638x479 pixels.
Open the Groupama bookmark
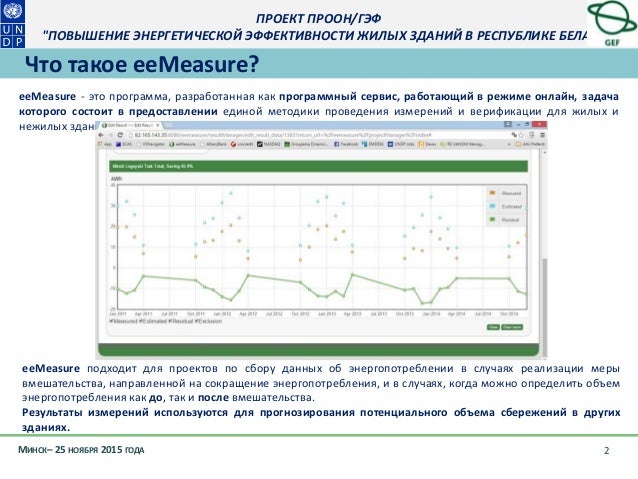[x=307, y=144]
